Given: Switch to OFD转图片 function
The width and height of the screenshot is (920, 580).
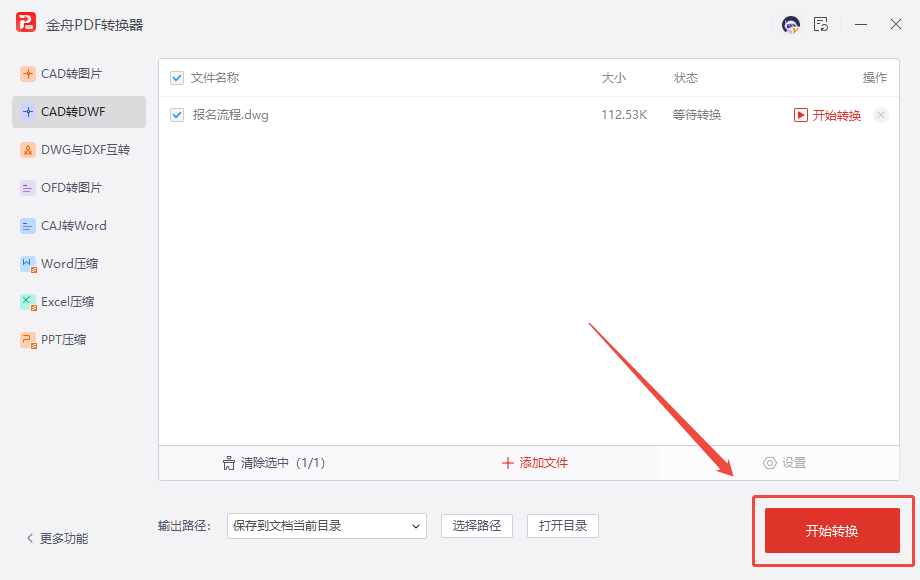Looking at the screenshot, I should click(x=79, y=188).
